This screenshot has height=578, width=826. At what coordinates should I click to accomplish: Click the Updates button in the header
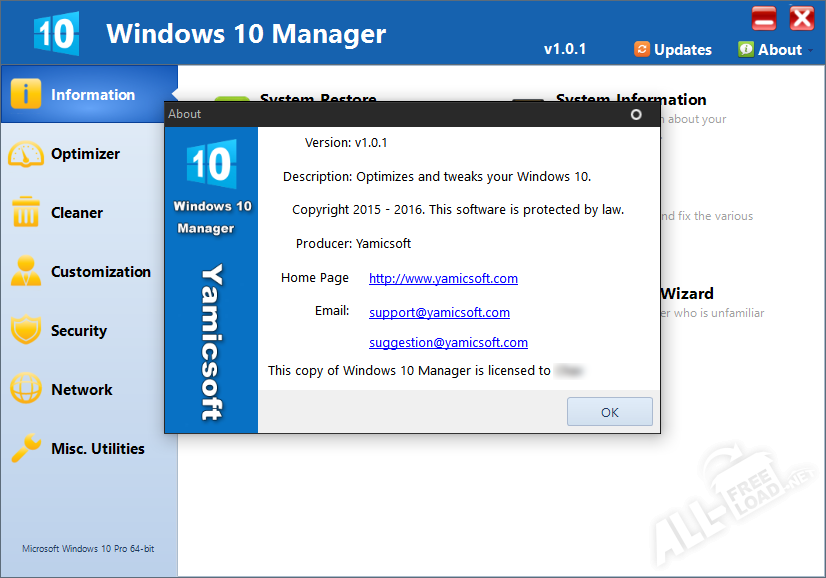(673, 49)
